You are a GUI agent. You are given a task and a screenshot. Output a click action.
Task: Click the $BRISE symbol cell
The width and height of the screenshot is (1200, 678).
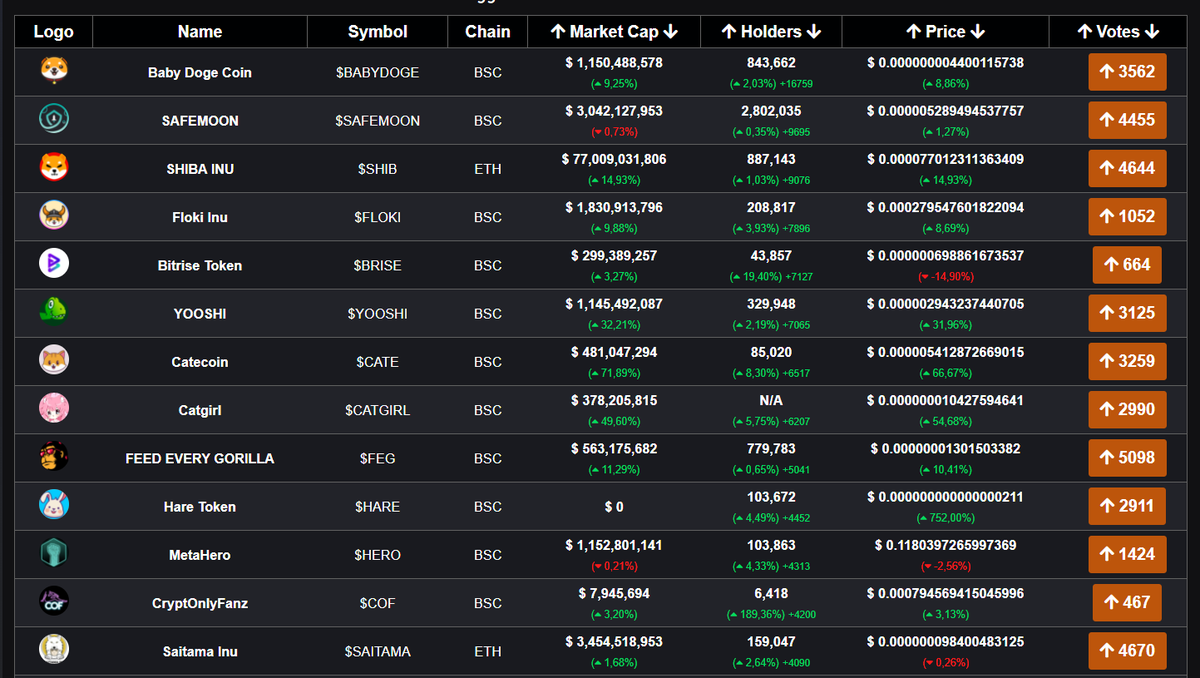tap(377, 266)
